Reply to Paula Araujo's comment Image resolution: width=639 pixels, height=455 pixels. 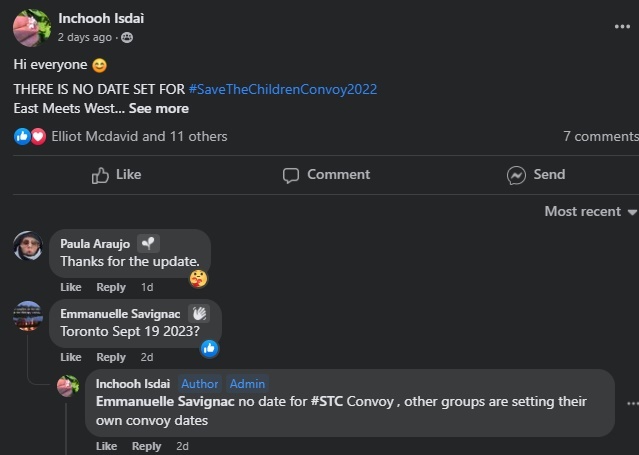click(x=111, y=287)
